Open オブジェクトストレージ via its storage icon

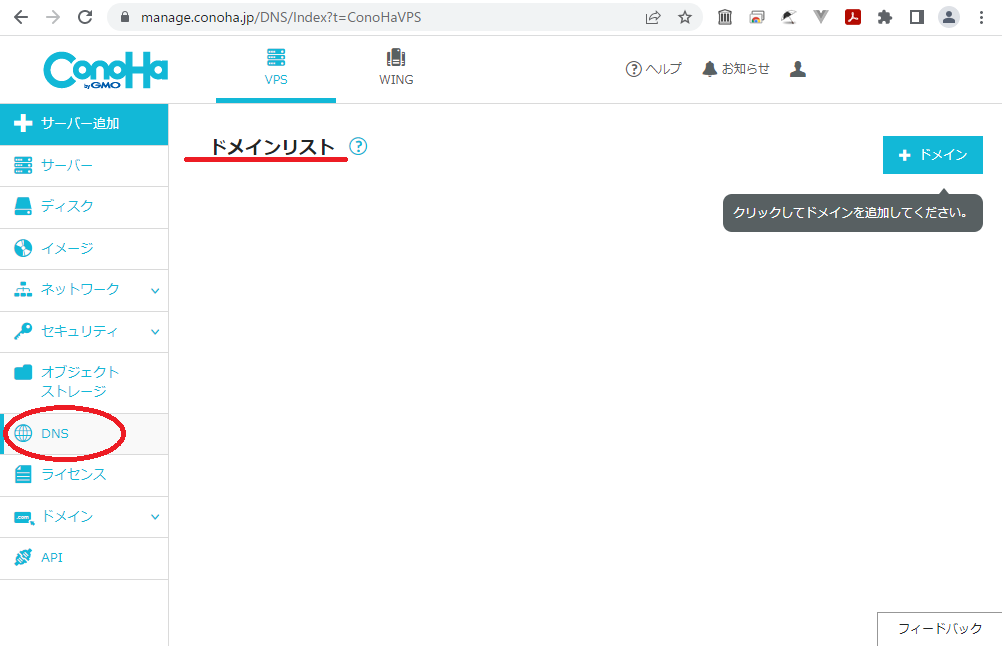22,371
